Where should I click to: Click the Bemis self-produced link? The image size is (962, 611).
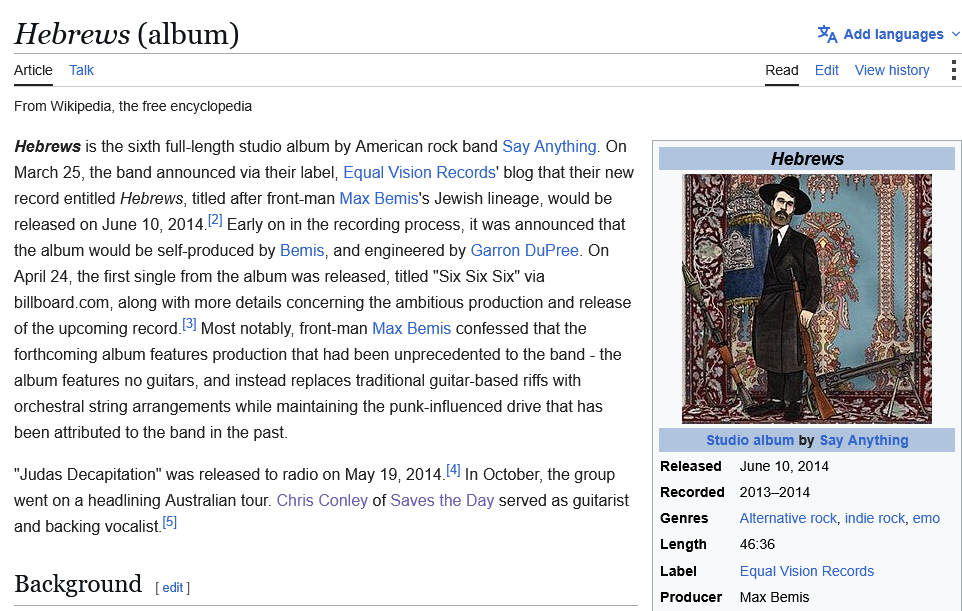(302, 250)
